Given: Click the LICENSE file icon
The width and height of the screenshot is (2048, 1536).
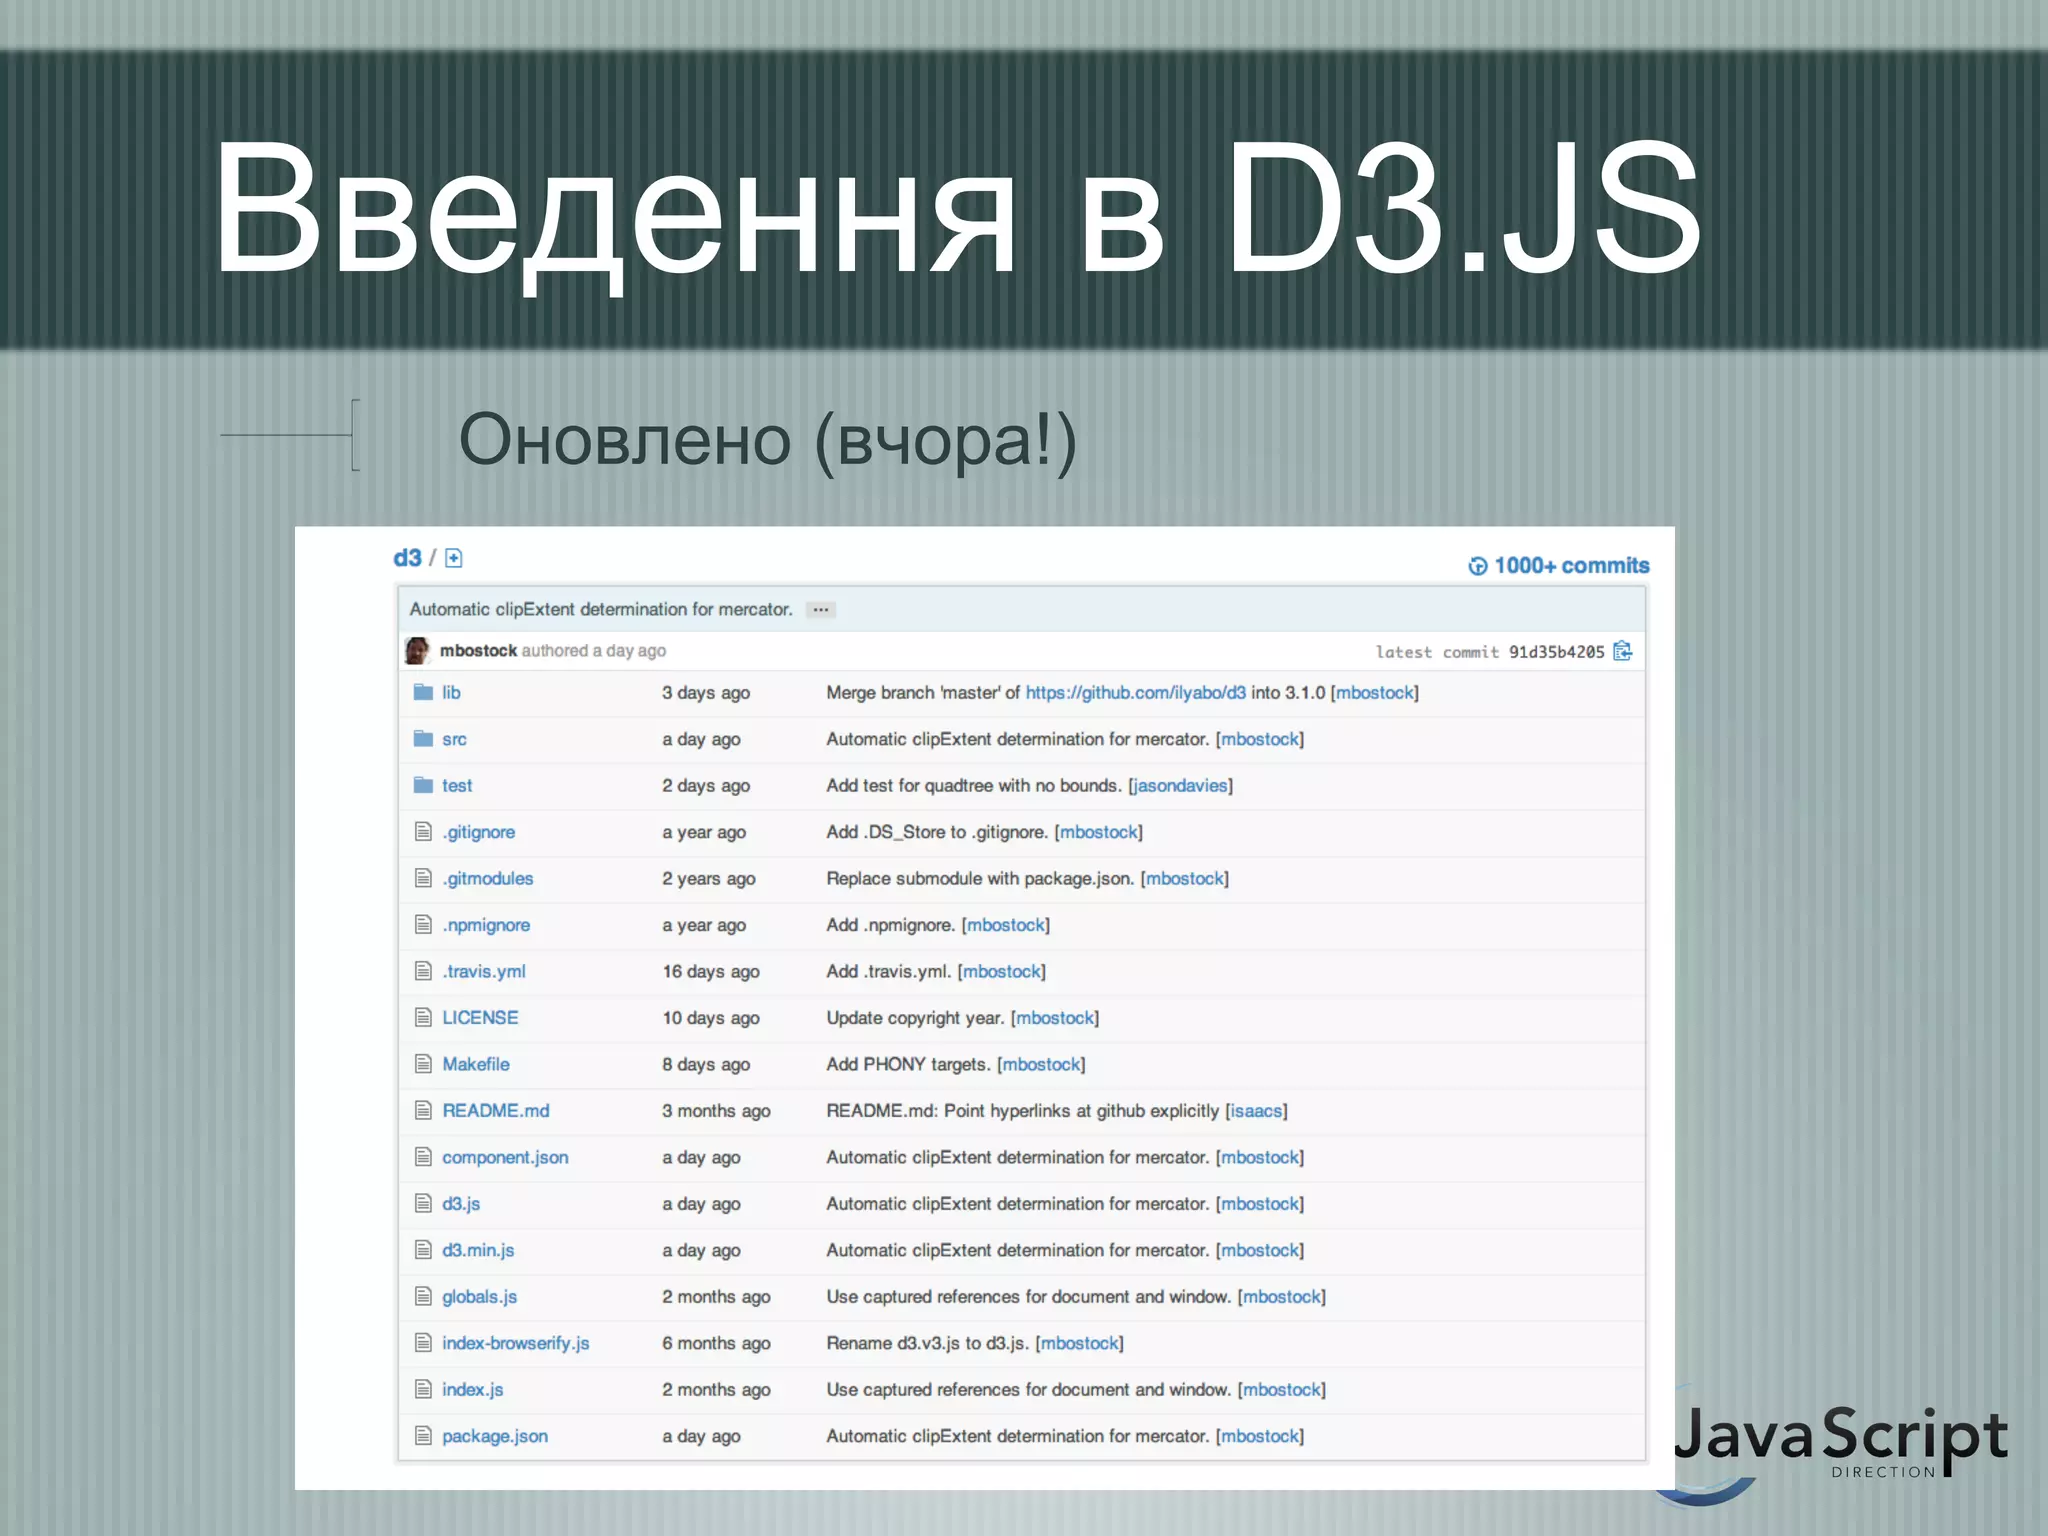Looking at the screenshot, I should [423, 1017].
